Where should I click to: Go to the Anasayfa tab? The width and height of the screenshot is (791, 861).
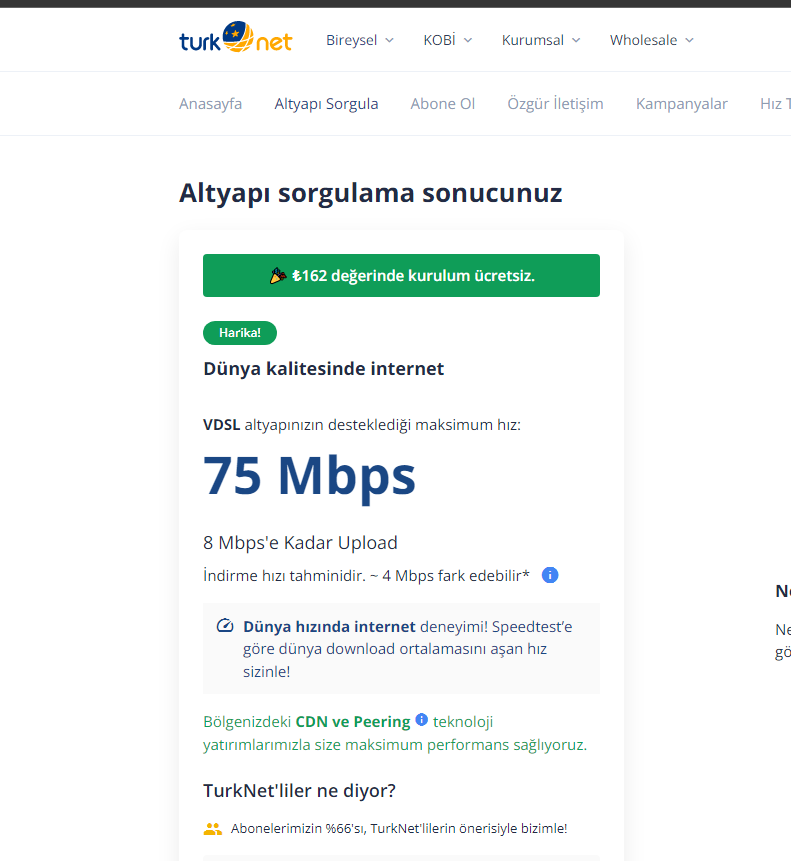[x=210, y=104]
